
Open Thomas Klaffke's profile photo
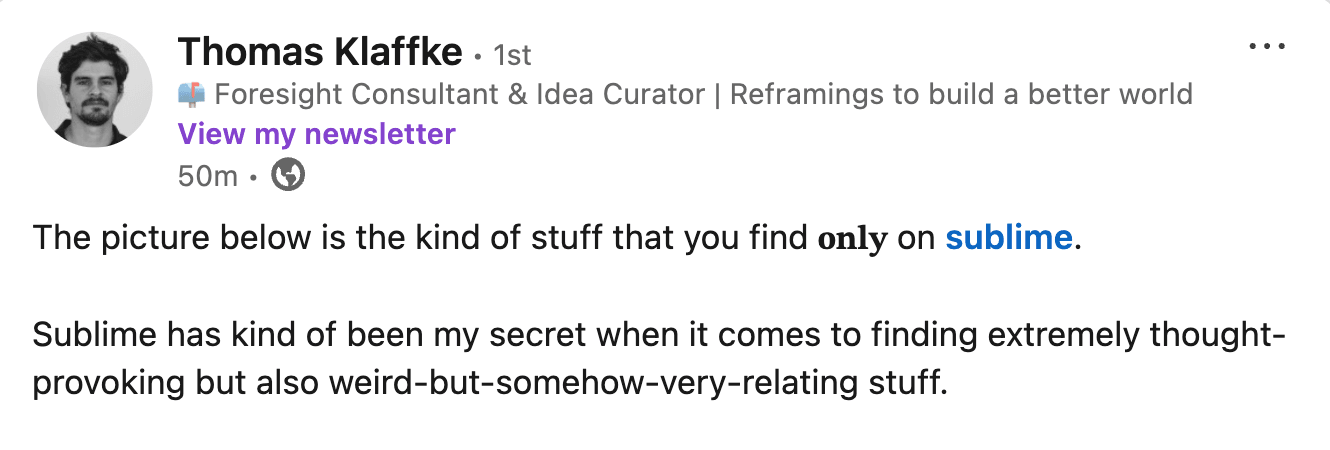[x=95, y=90]
